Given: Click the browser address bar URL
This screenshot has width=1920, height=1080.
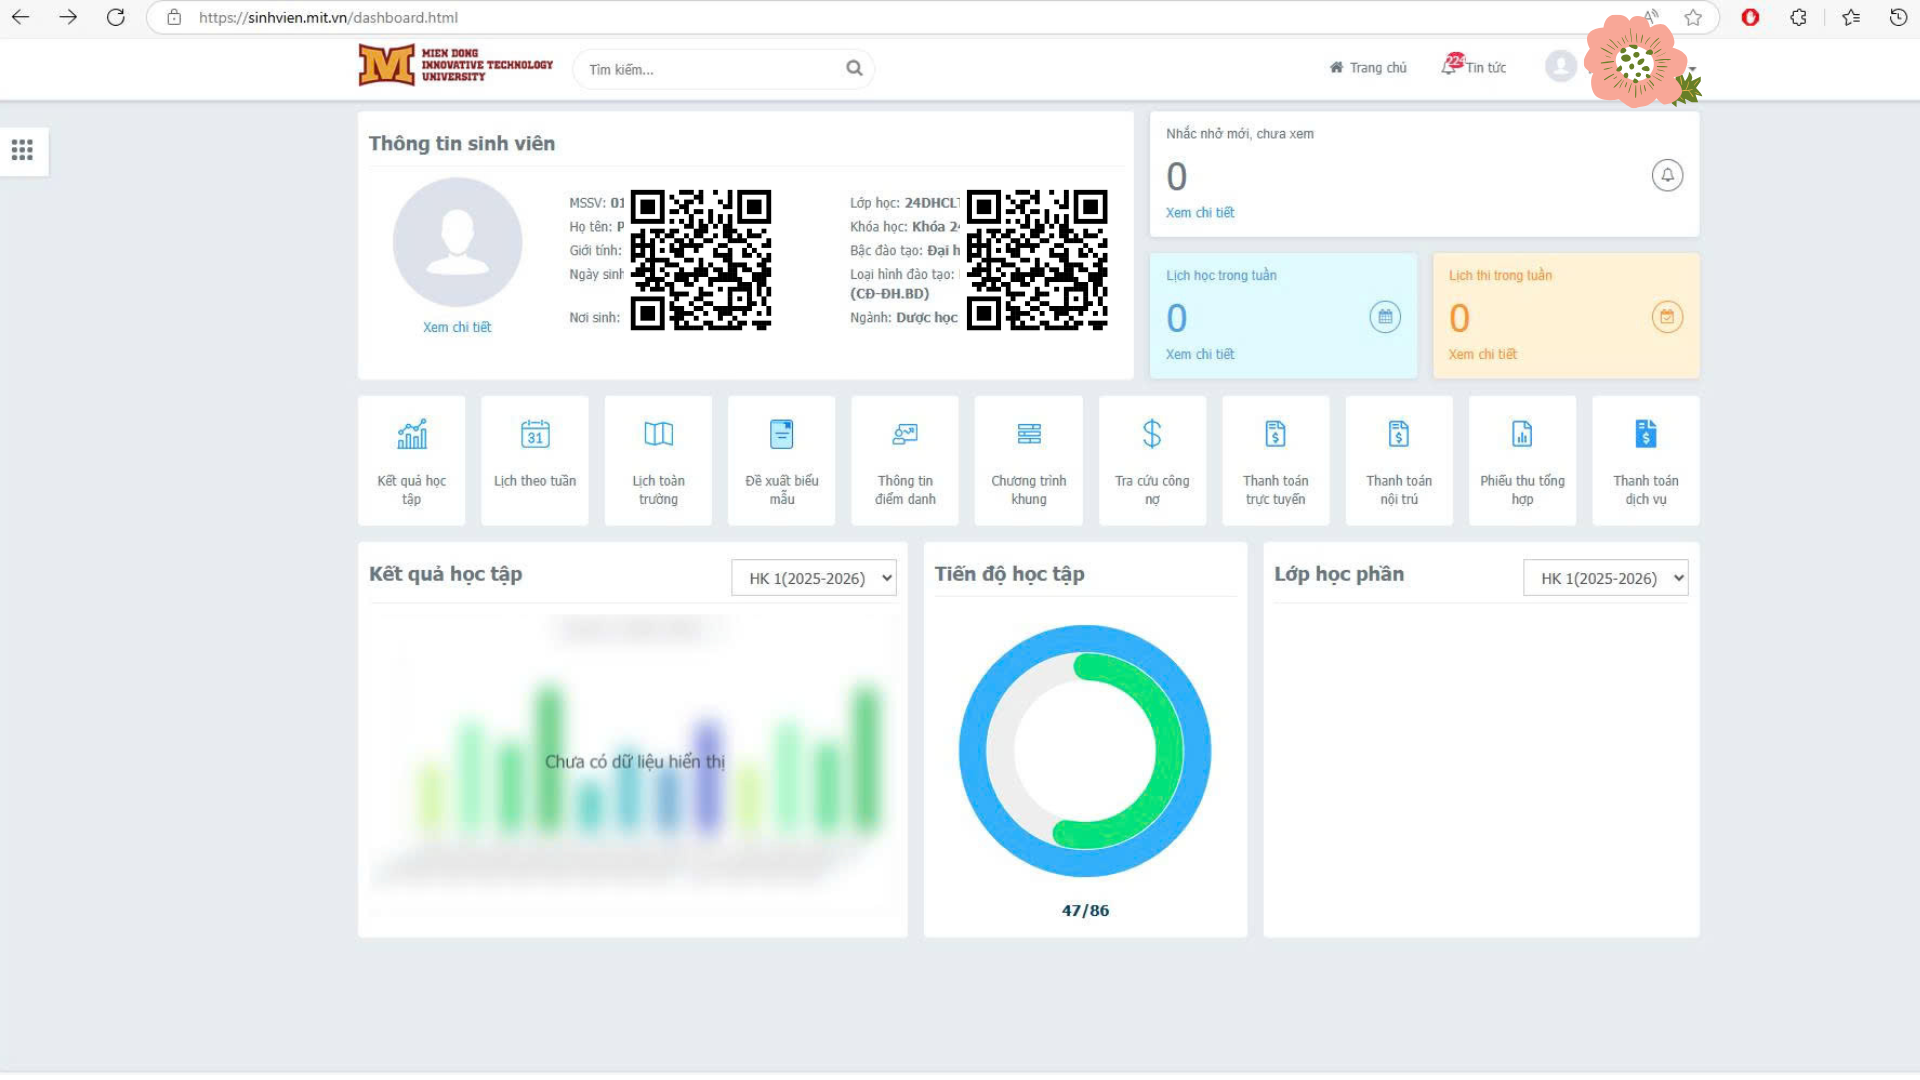Looking at the screenshot, I should pyautogui.click(x=328, y=17).
